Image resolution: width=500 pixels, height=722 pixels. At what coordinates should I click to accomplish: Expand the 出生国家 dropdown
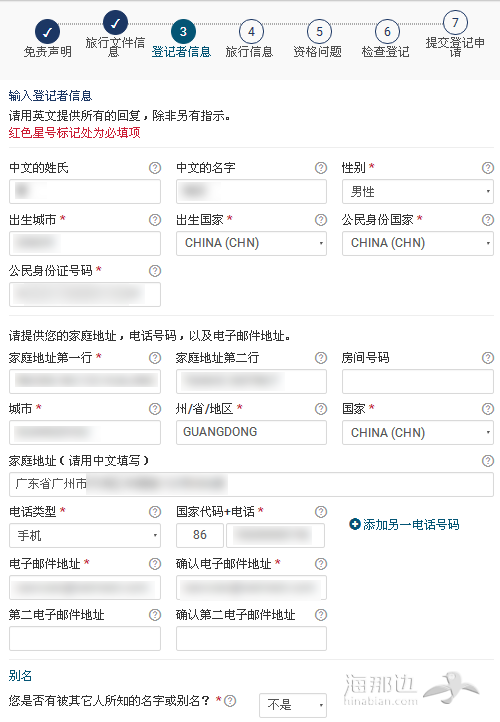pyautogui.click(x=251, y=243)
